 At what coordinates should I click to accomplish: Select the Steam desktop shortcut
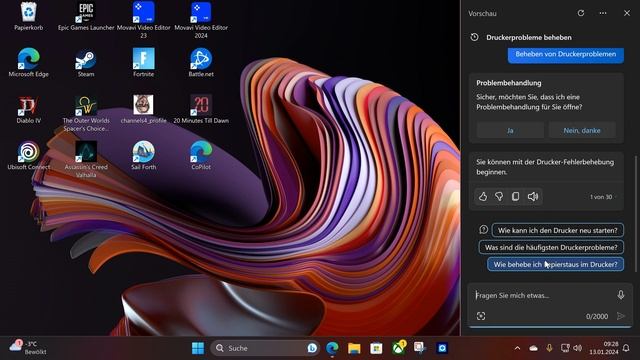pos(86,62)
